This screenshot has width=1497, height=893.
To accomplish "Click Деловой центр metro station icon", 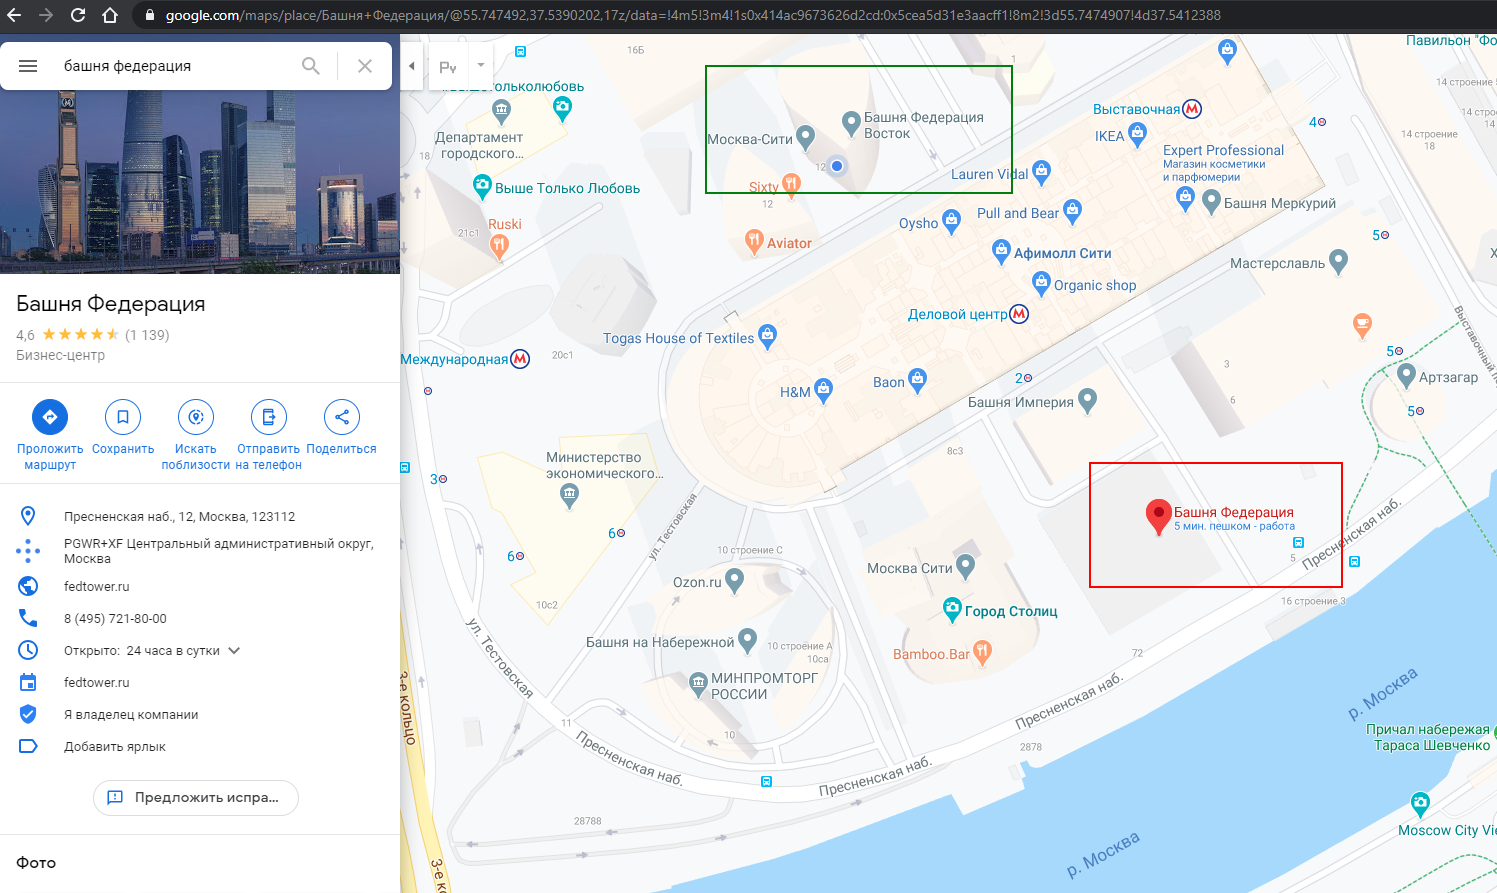I will click(x=1019, y=314).
